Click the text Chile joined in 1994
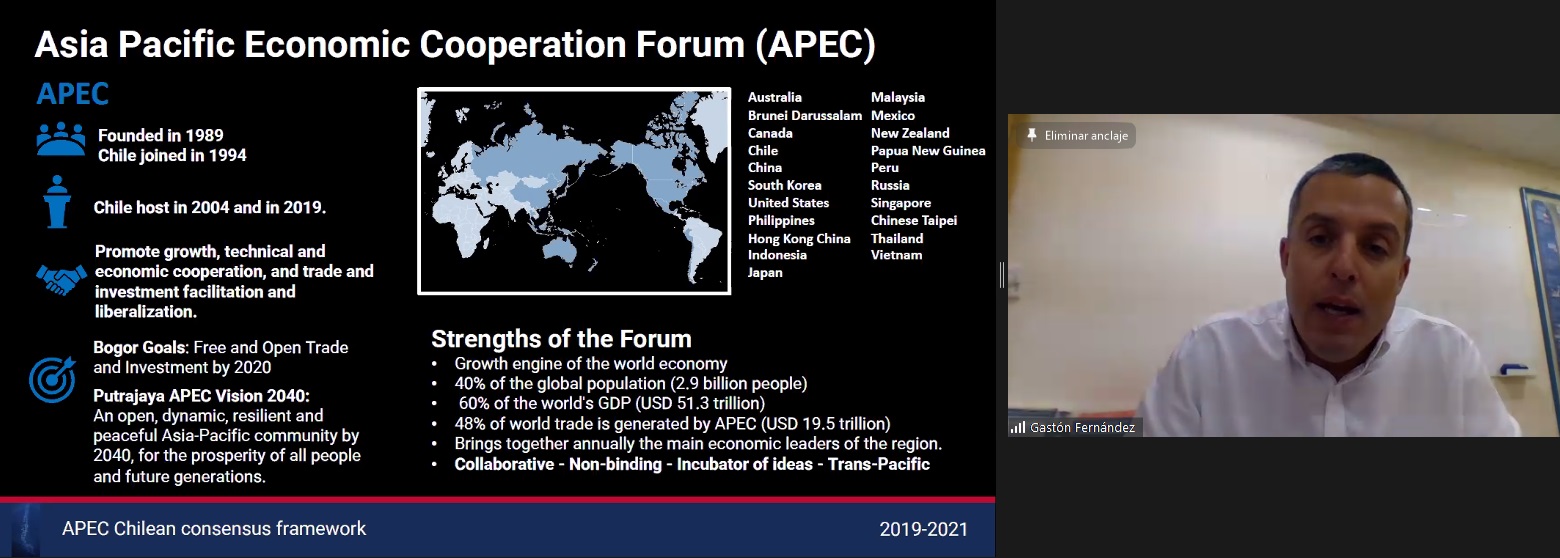 pos(172,155)
